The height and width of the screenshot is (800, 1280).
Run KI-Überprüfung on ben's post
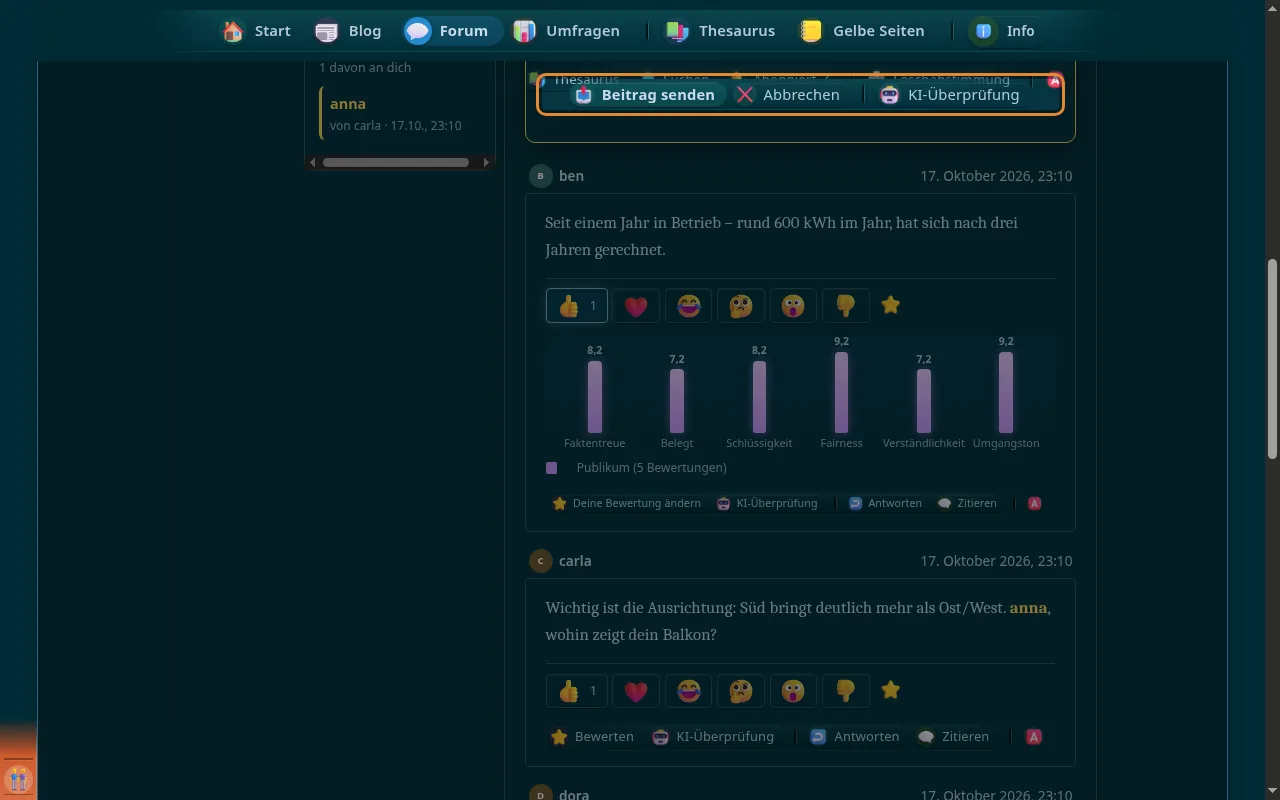tap(767, 503)
